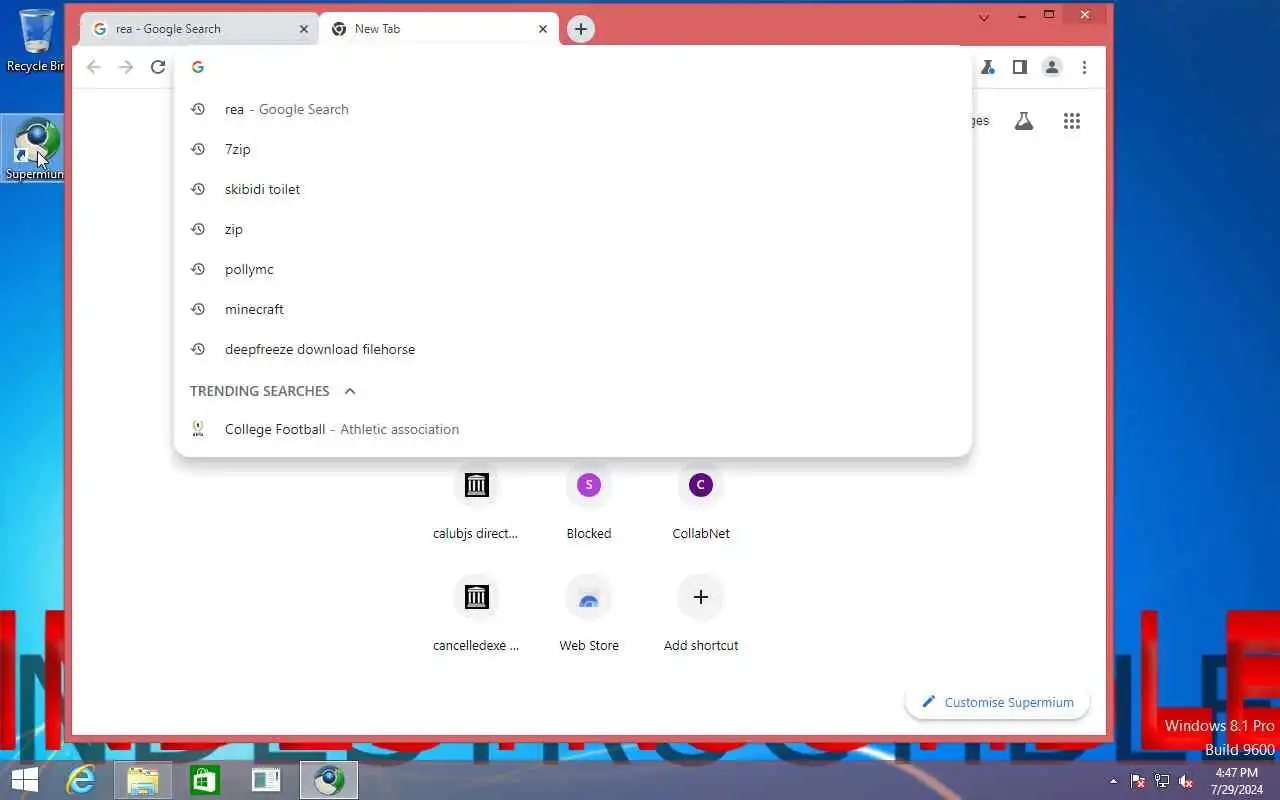1280x800 pixels.
Task: Show hidden tray icons arrow
Action: 1114,781
